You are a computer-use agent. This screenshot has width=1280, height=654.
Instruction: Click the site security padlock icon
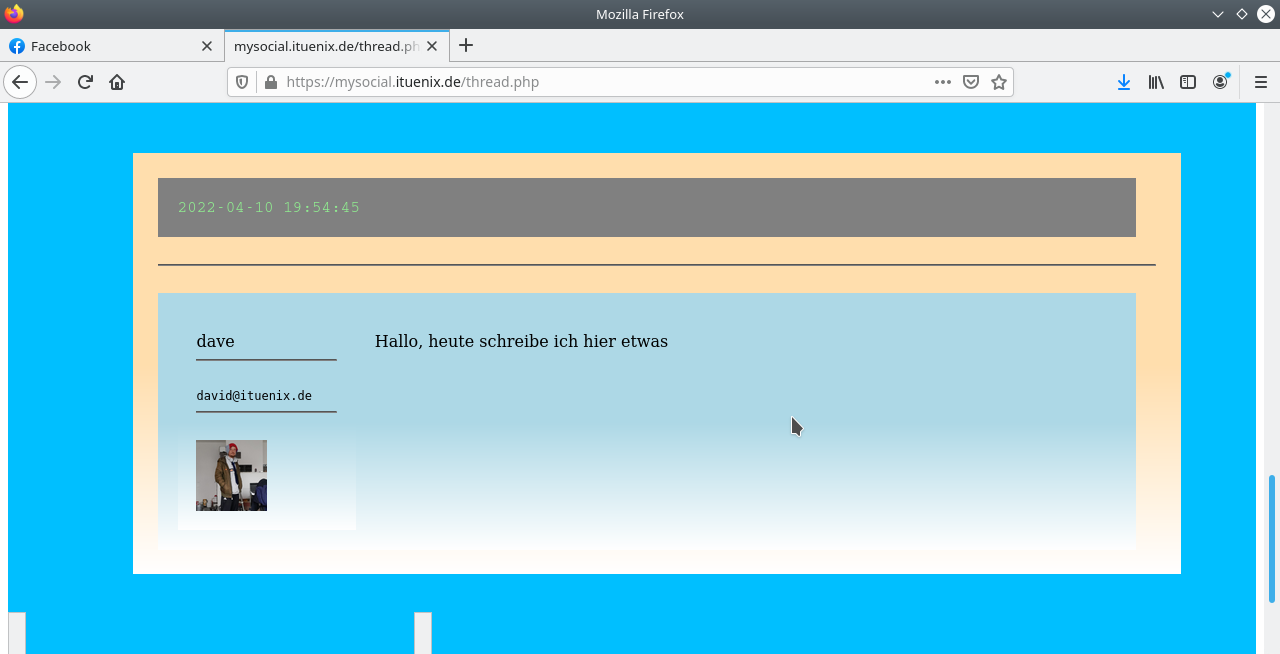270,81
